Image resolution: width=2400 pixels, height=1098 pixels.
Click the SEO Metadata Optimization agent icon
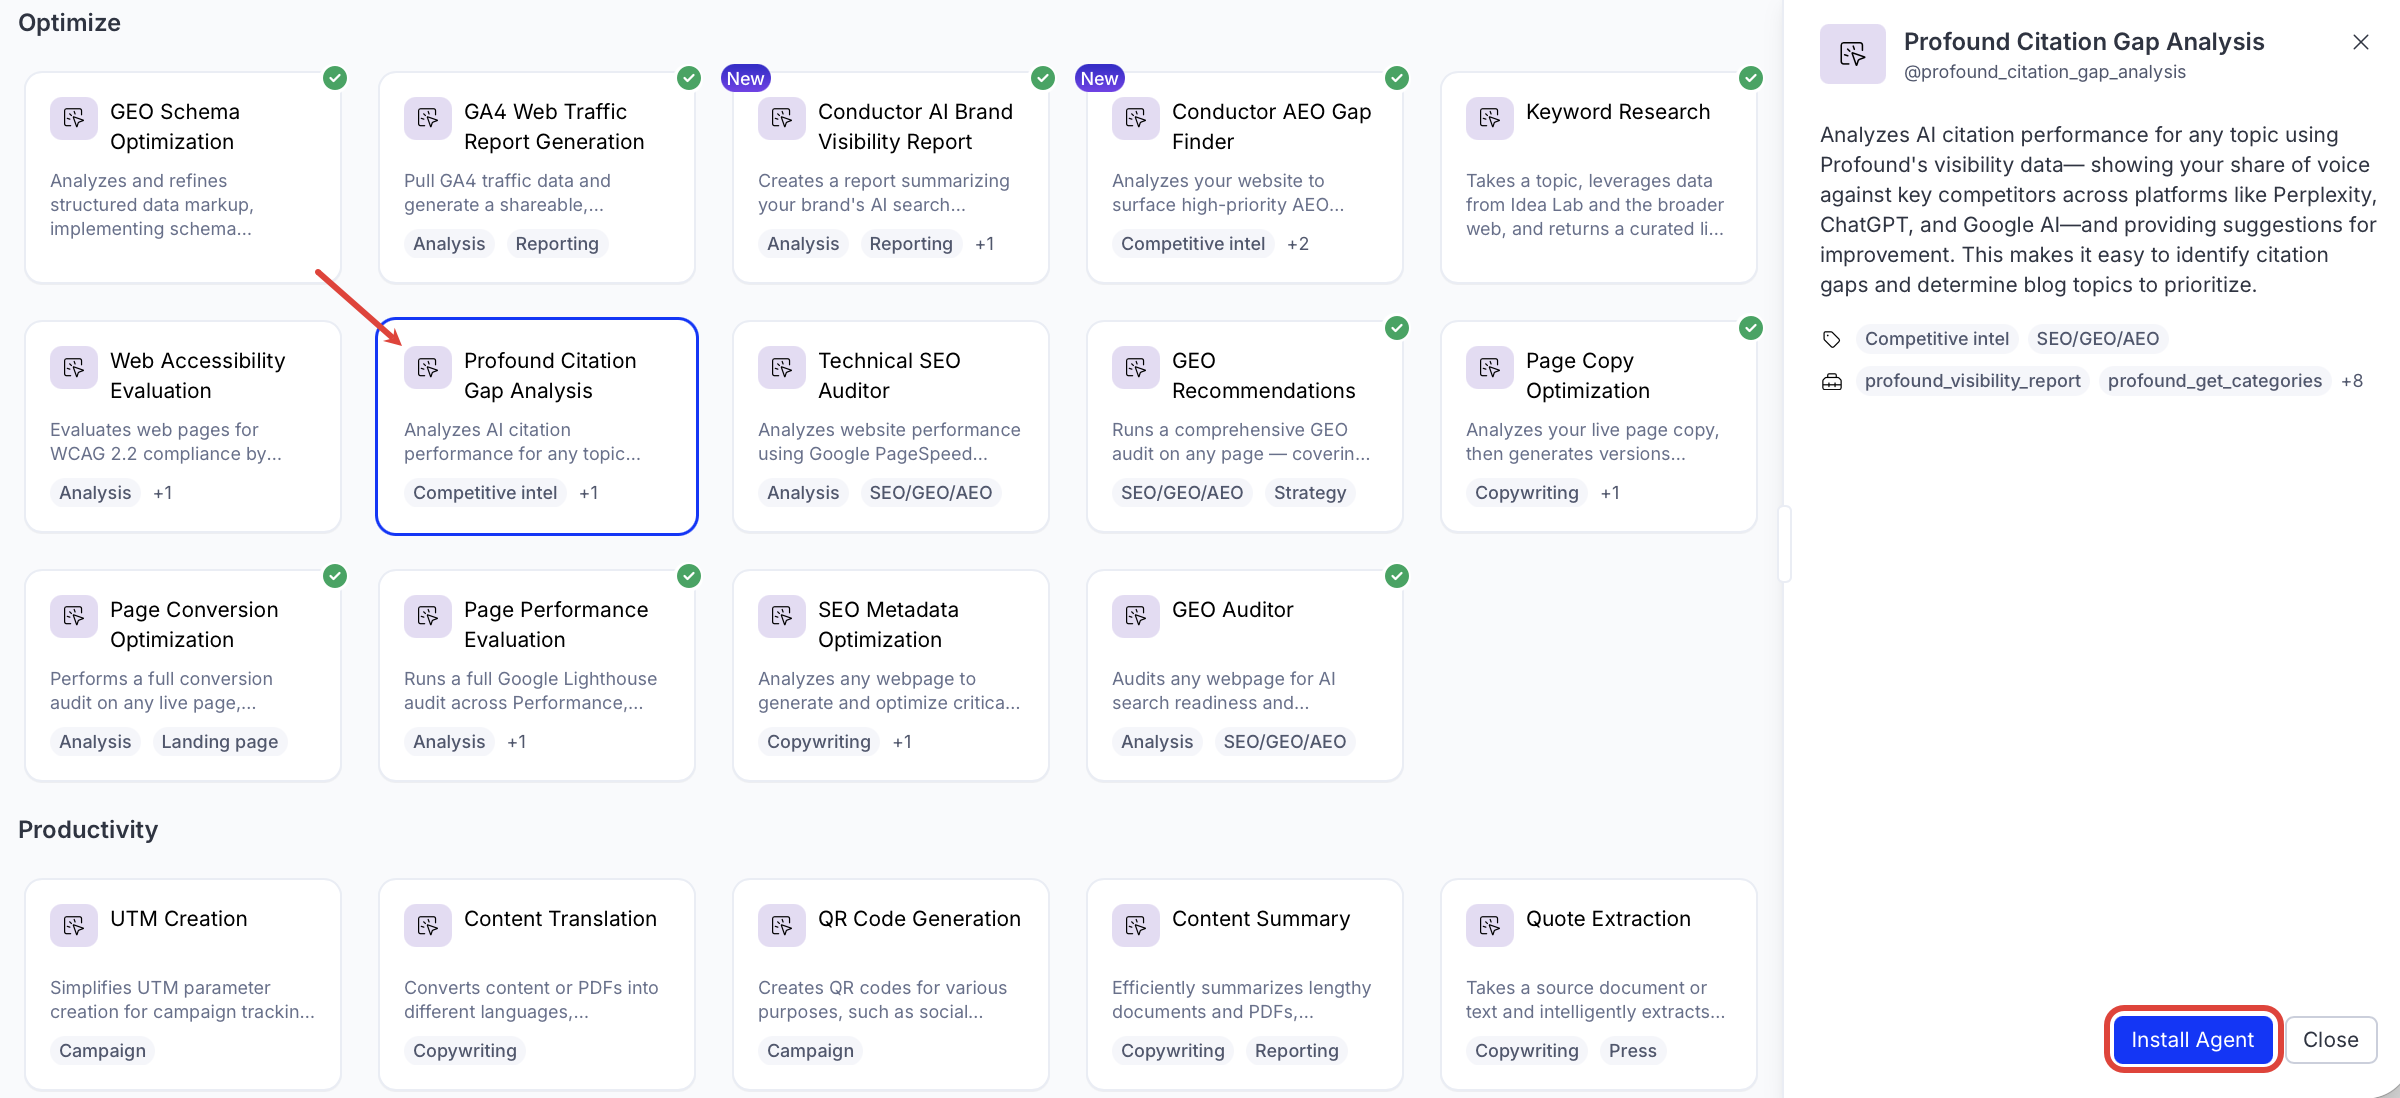point(782,616)
